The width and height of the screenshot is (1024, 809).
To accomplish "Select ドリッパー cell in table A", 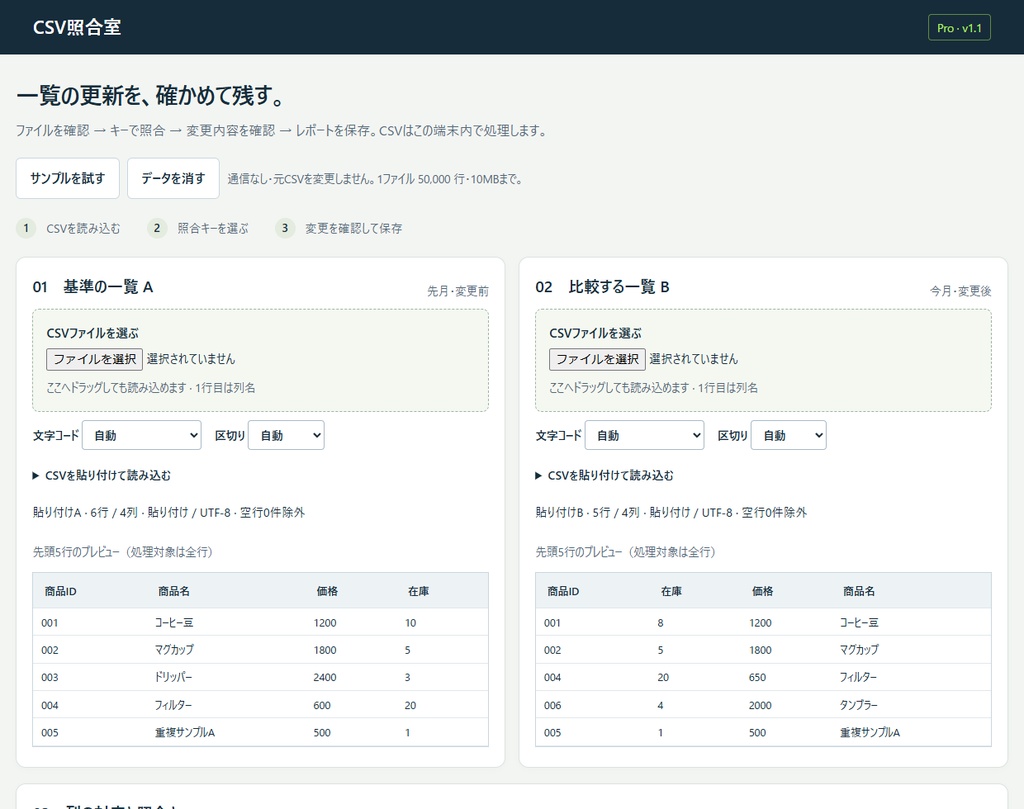I will [173, 678].
